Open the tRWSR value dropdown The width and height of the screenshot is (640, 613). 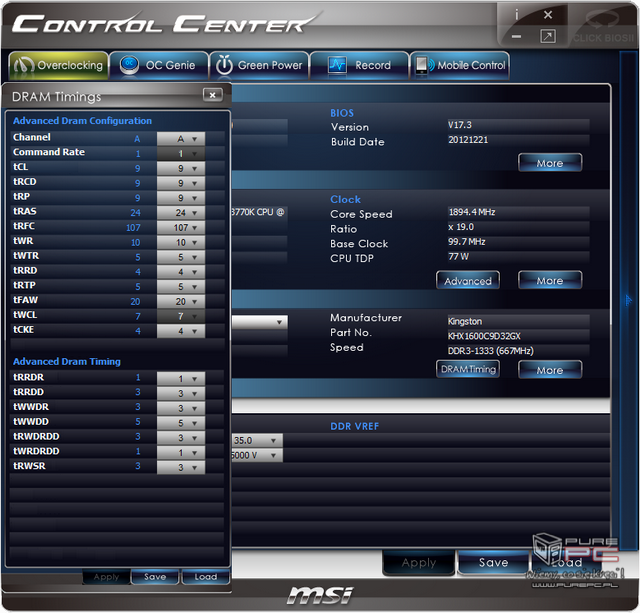(181, 467)
